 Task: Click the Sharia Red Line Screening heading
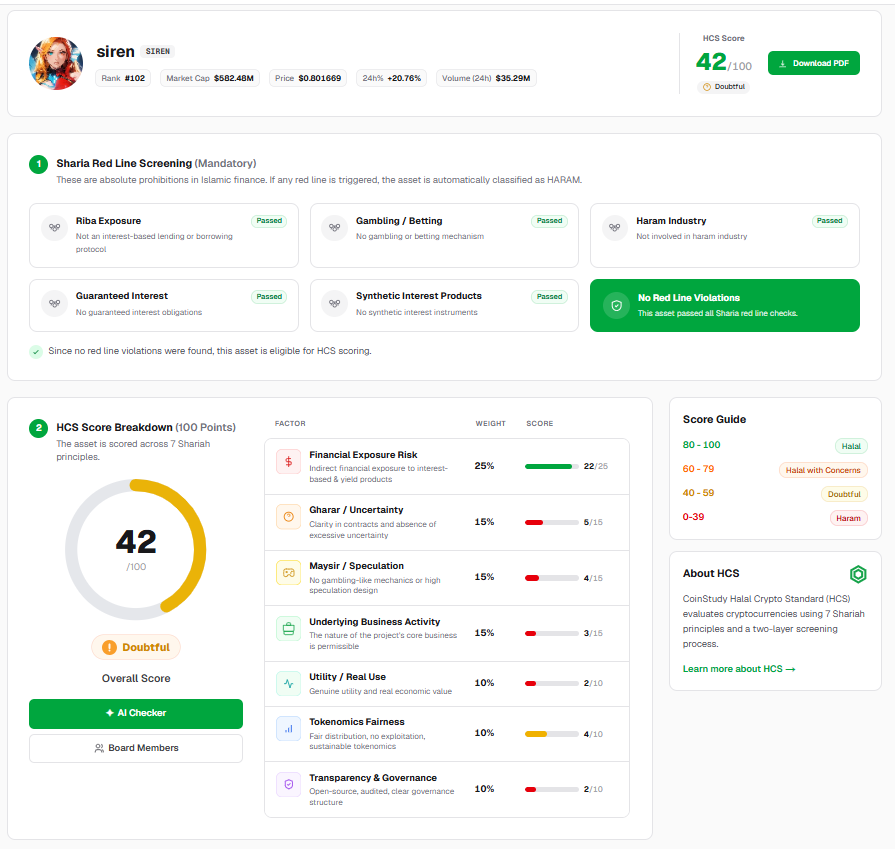point(156,164)
